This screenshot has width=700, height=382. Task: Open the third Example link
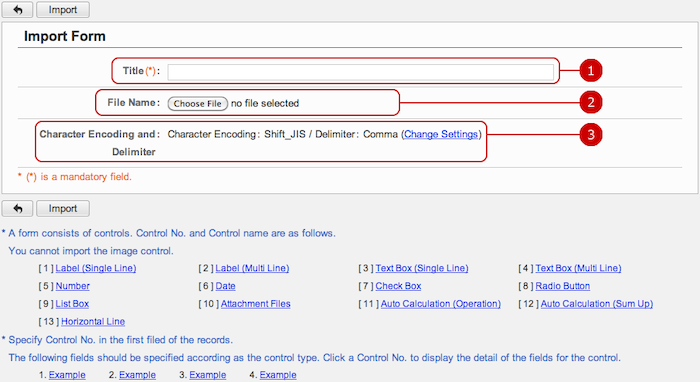(208, 375)
